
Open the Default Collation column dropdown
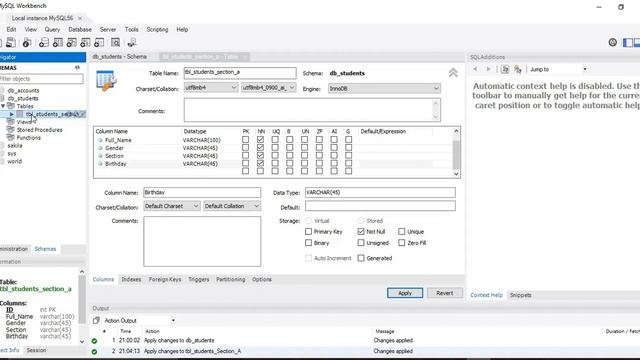[232, 206]
